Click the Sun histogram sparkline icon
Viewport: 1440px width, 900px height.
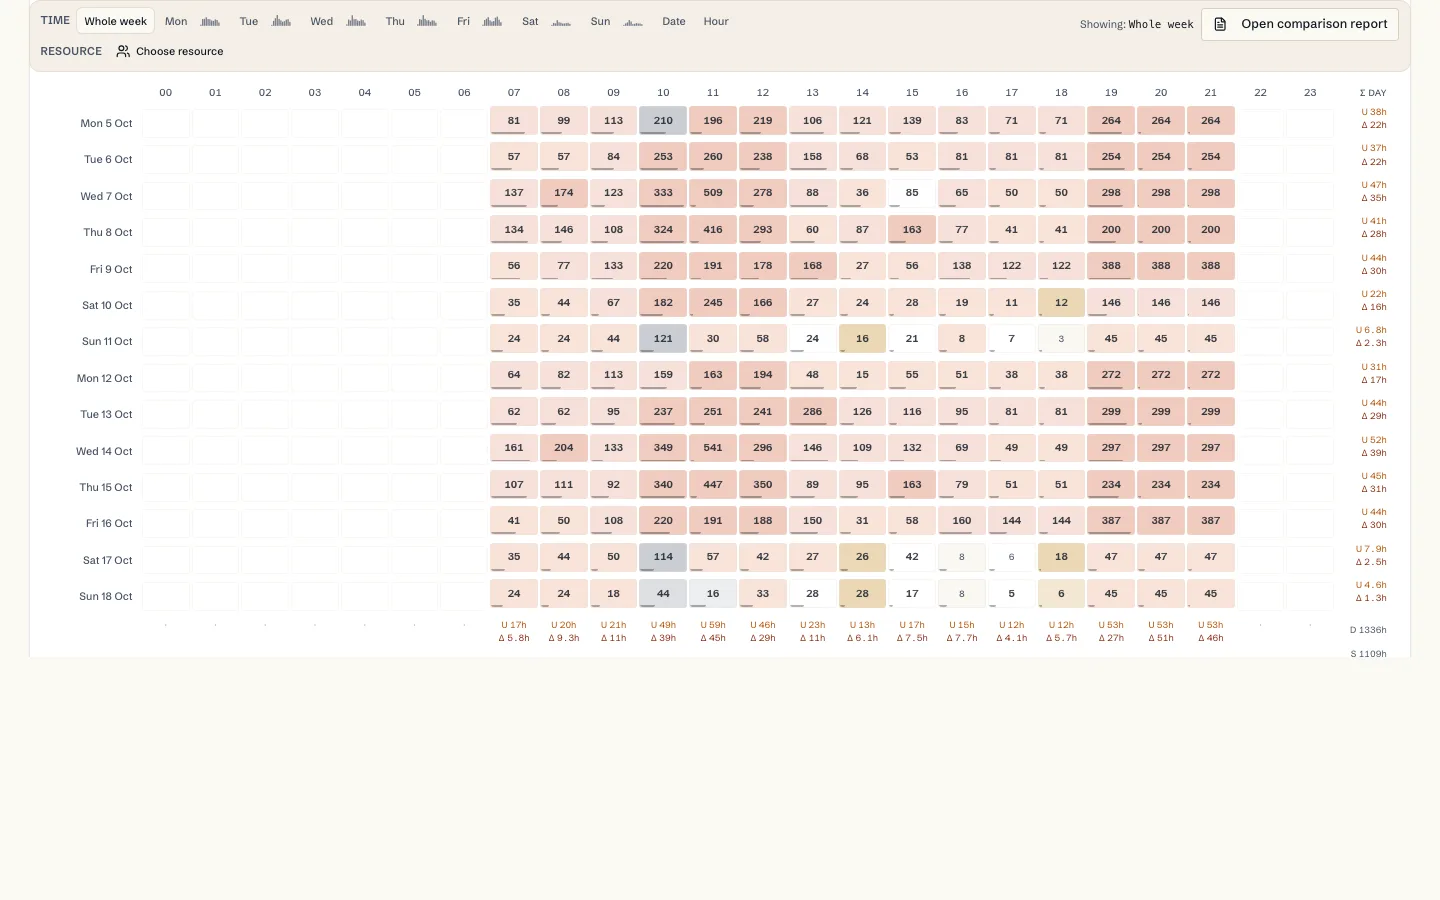pyautogui.click(x=633, y=22)
